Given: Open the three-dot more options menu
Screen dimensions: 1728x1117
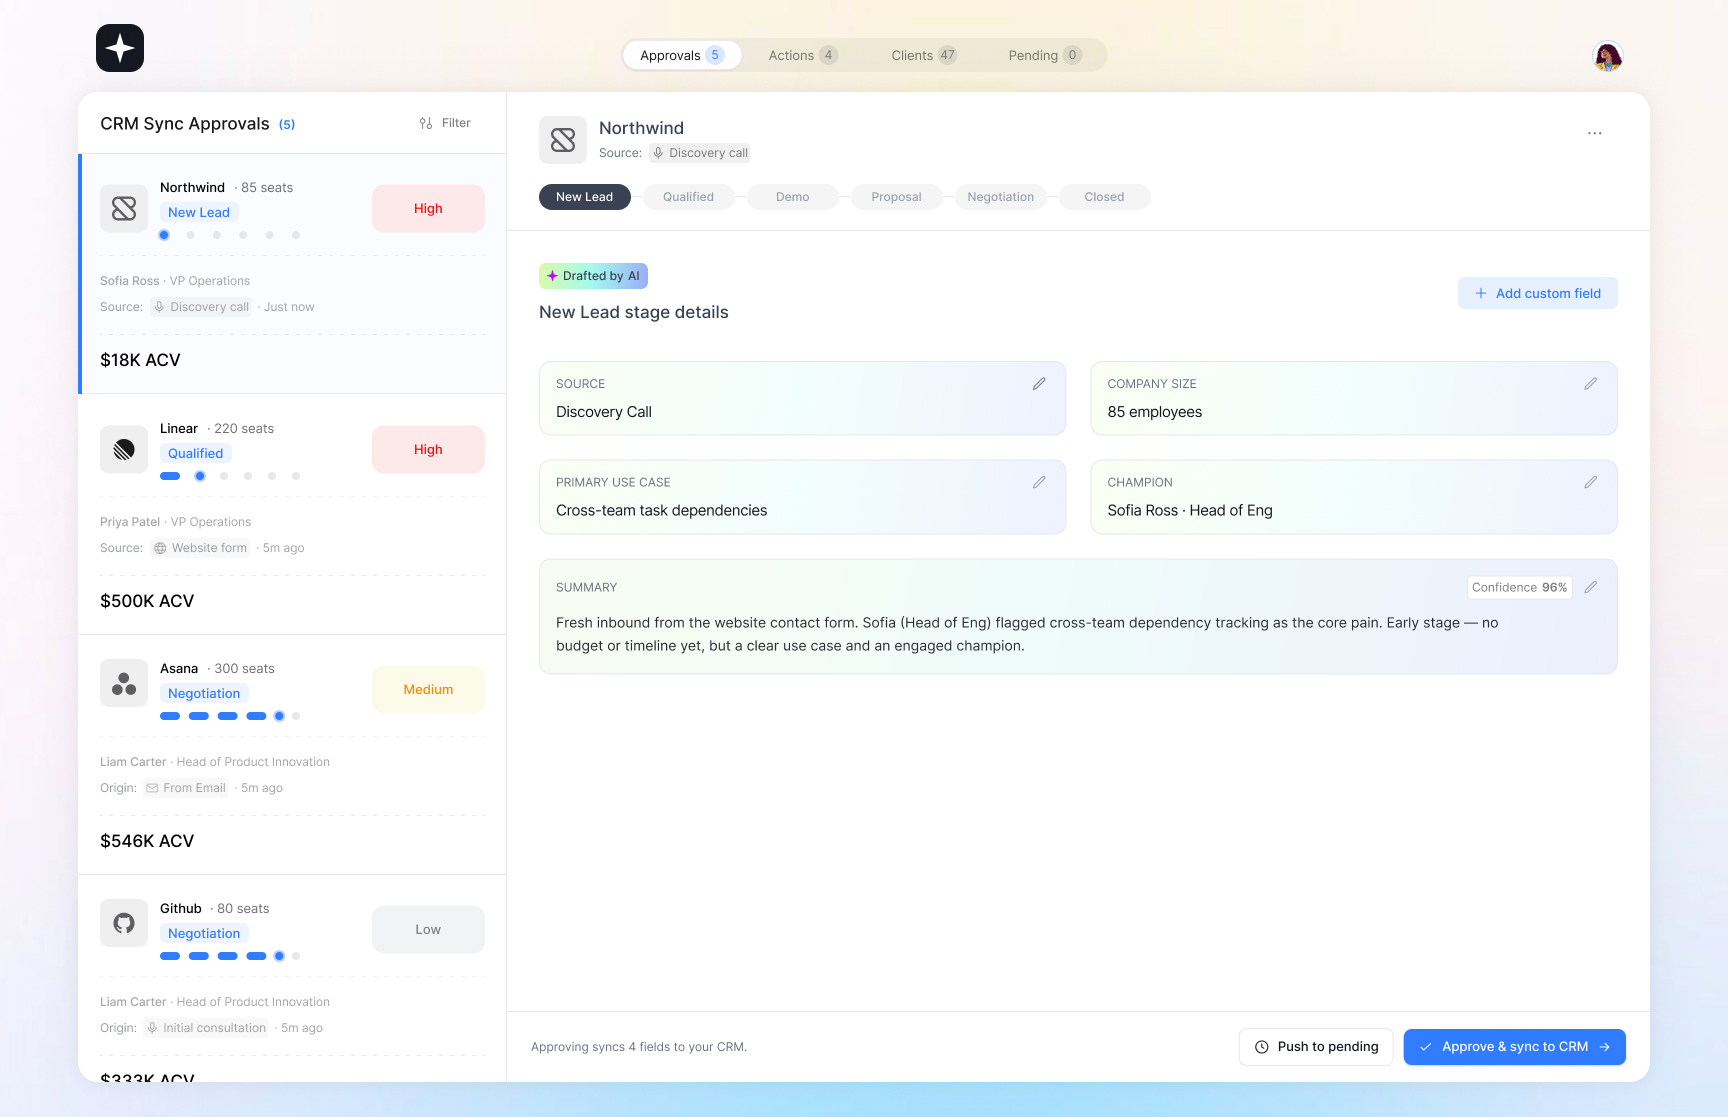Looking at the screenshot, I should click(1595, 133).
